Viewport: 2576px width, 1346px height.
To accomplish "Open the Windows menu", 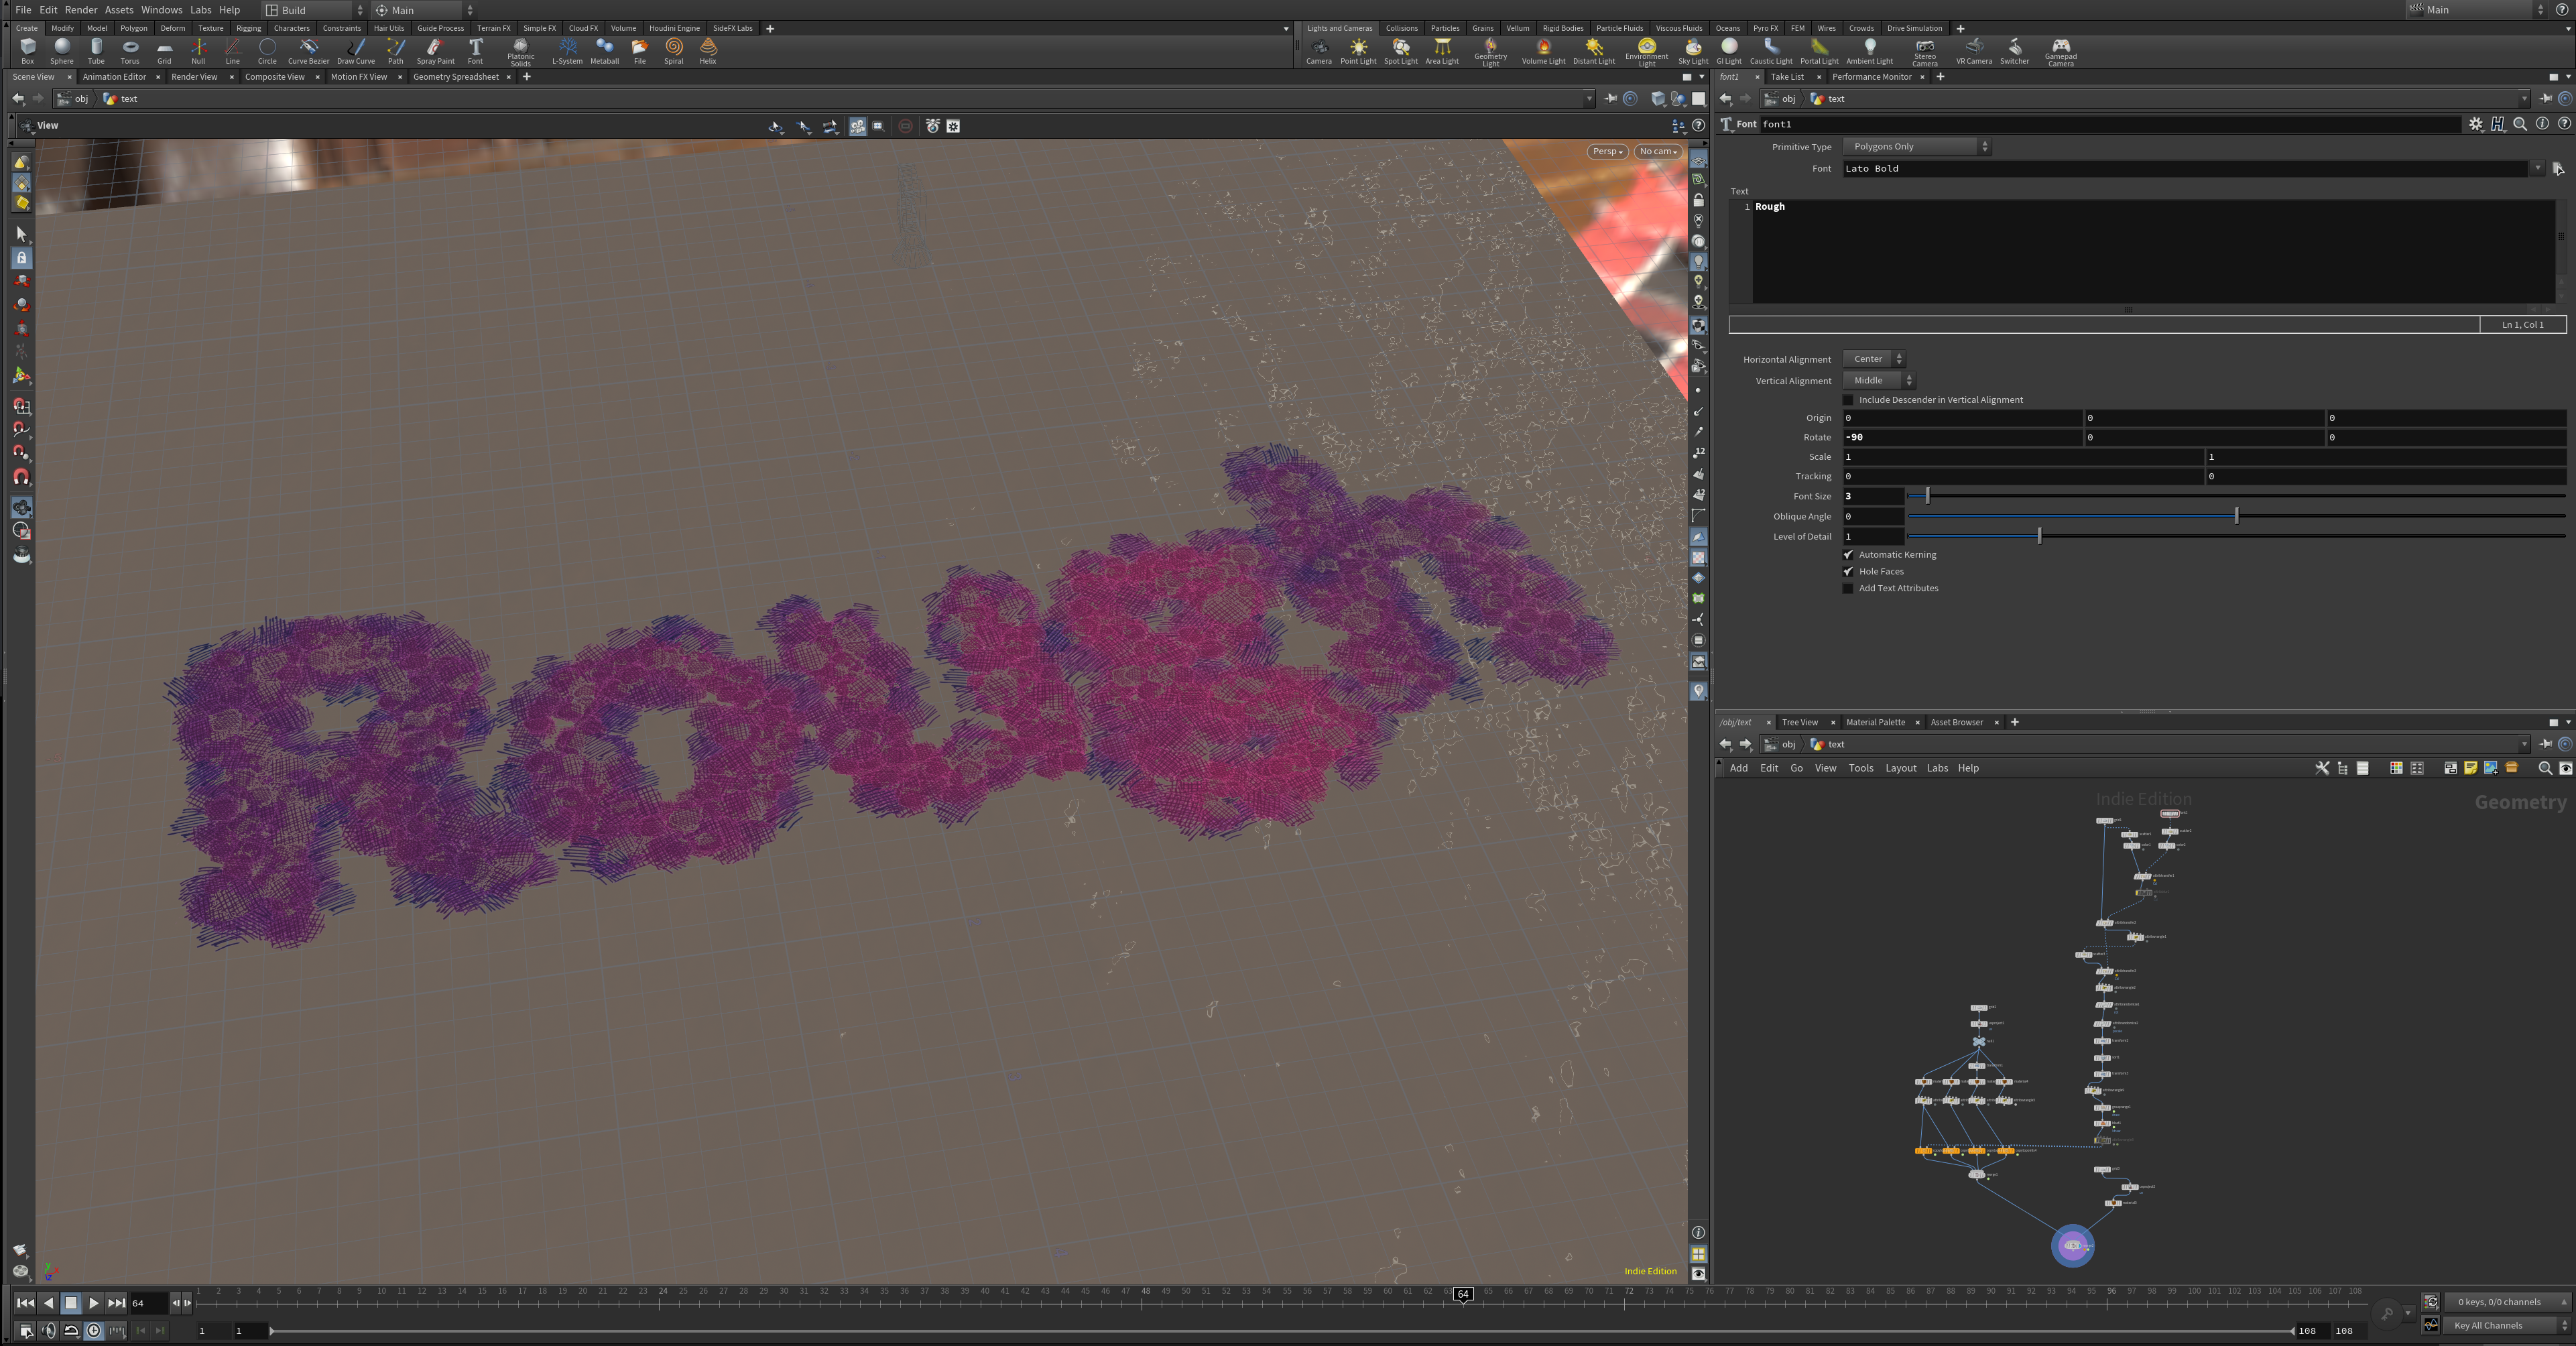I will point(161,10).
